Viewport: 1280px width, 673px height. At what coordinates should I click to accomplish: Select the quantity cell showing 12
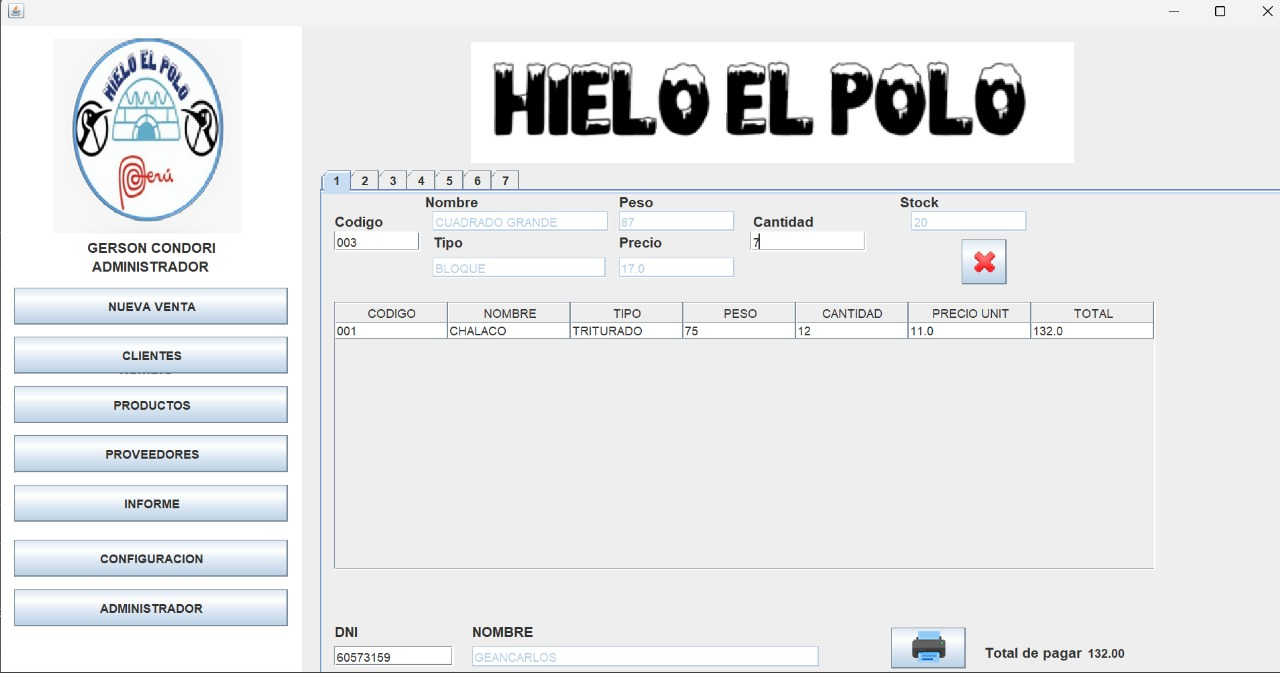(852, 331)
